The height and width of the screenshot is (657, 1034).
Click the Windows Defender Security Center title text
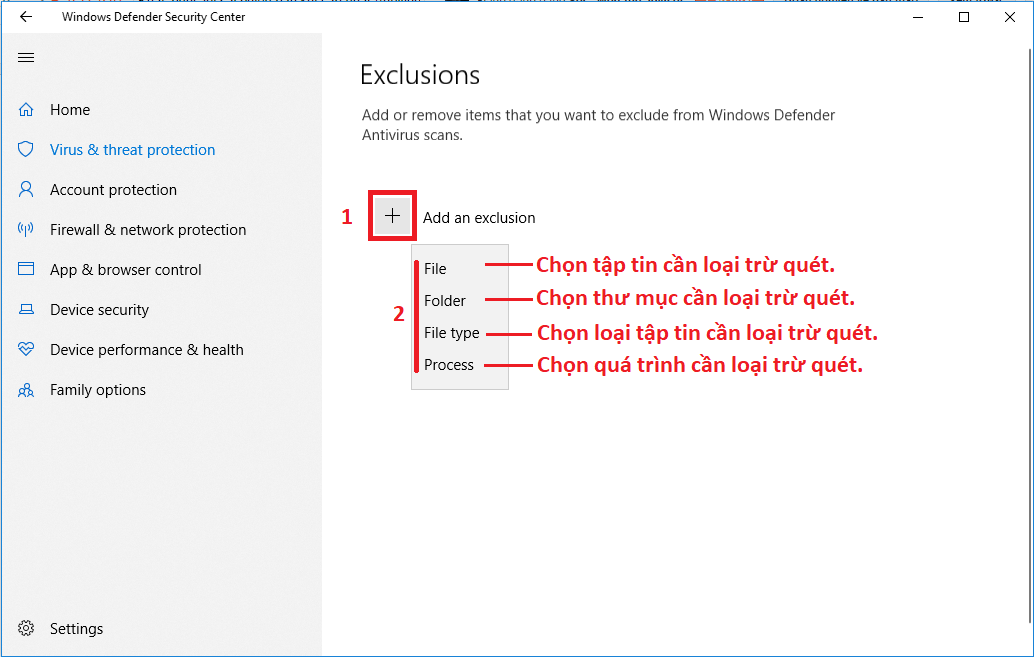click(154, 17)
